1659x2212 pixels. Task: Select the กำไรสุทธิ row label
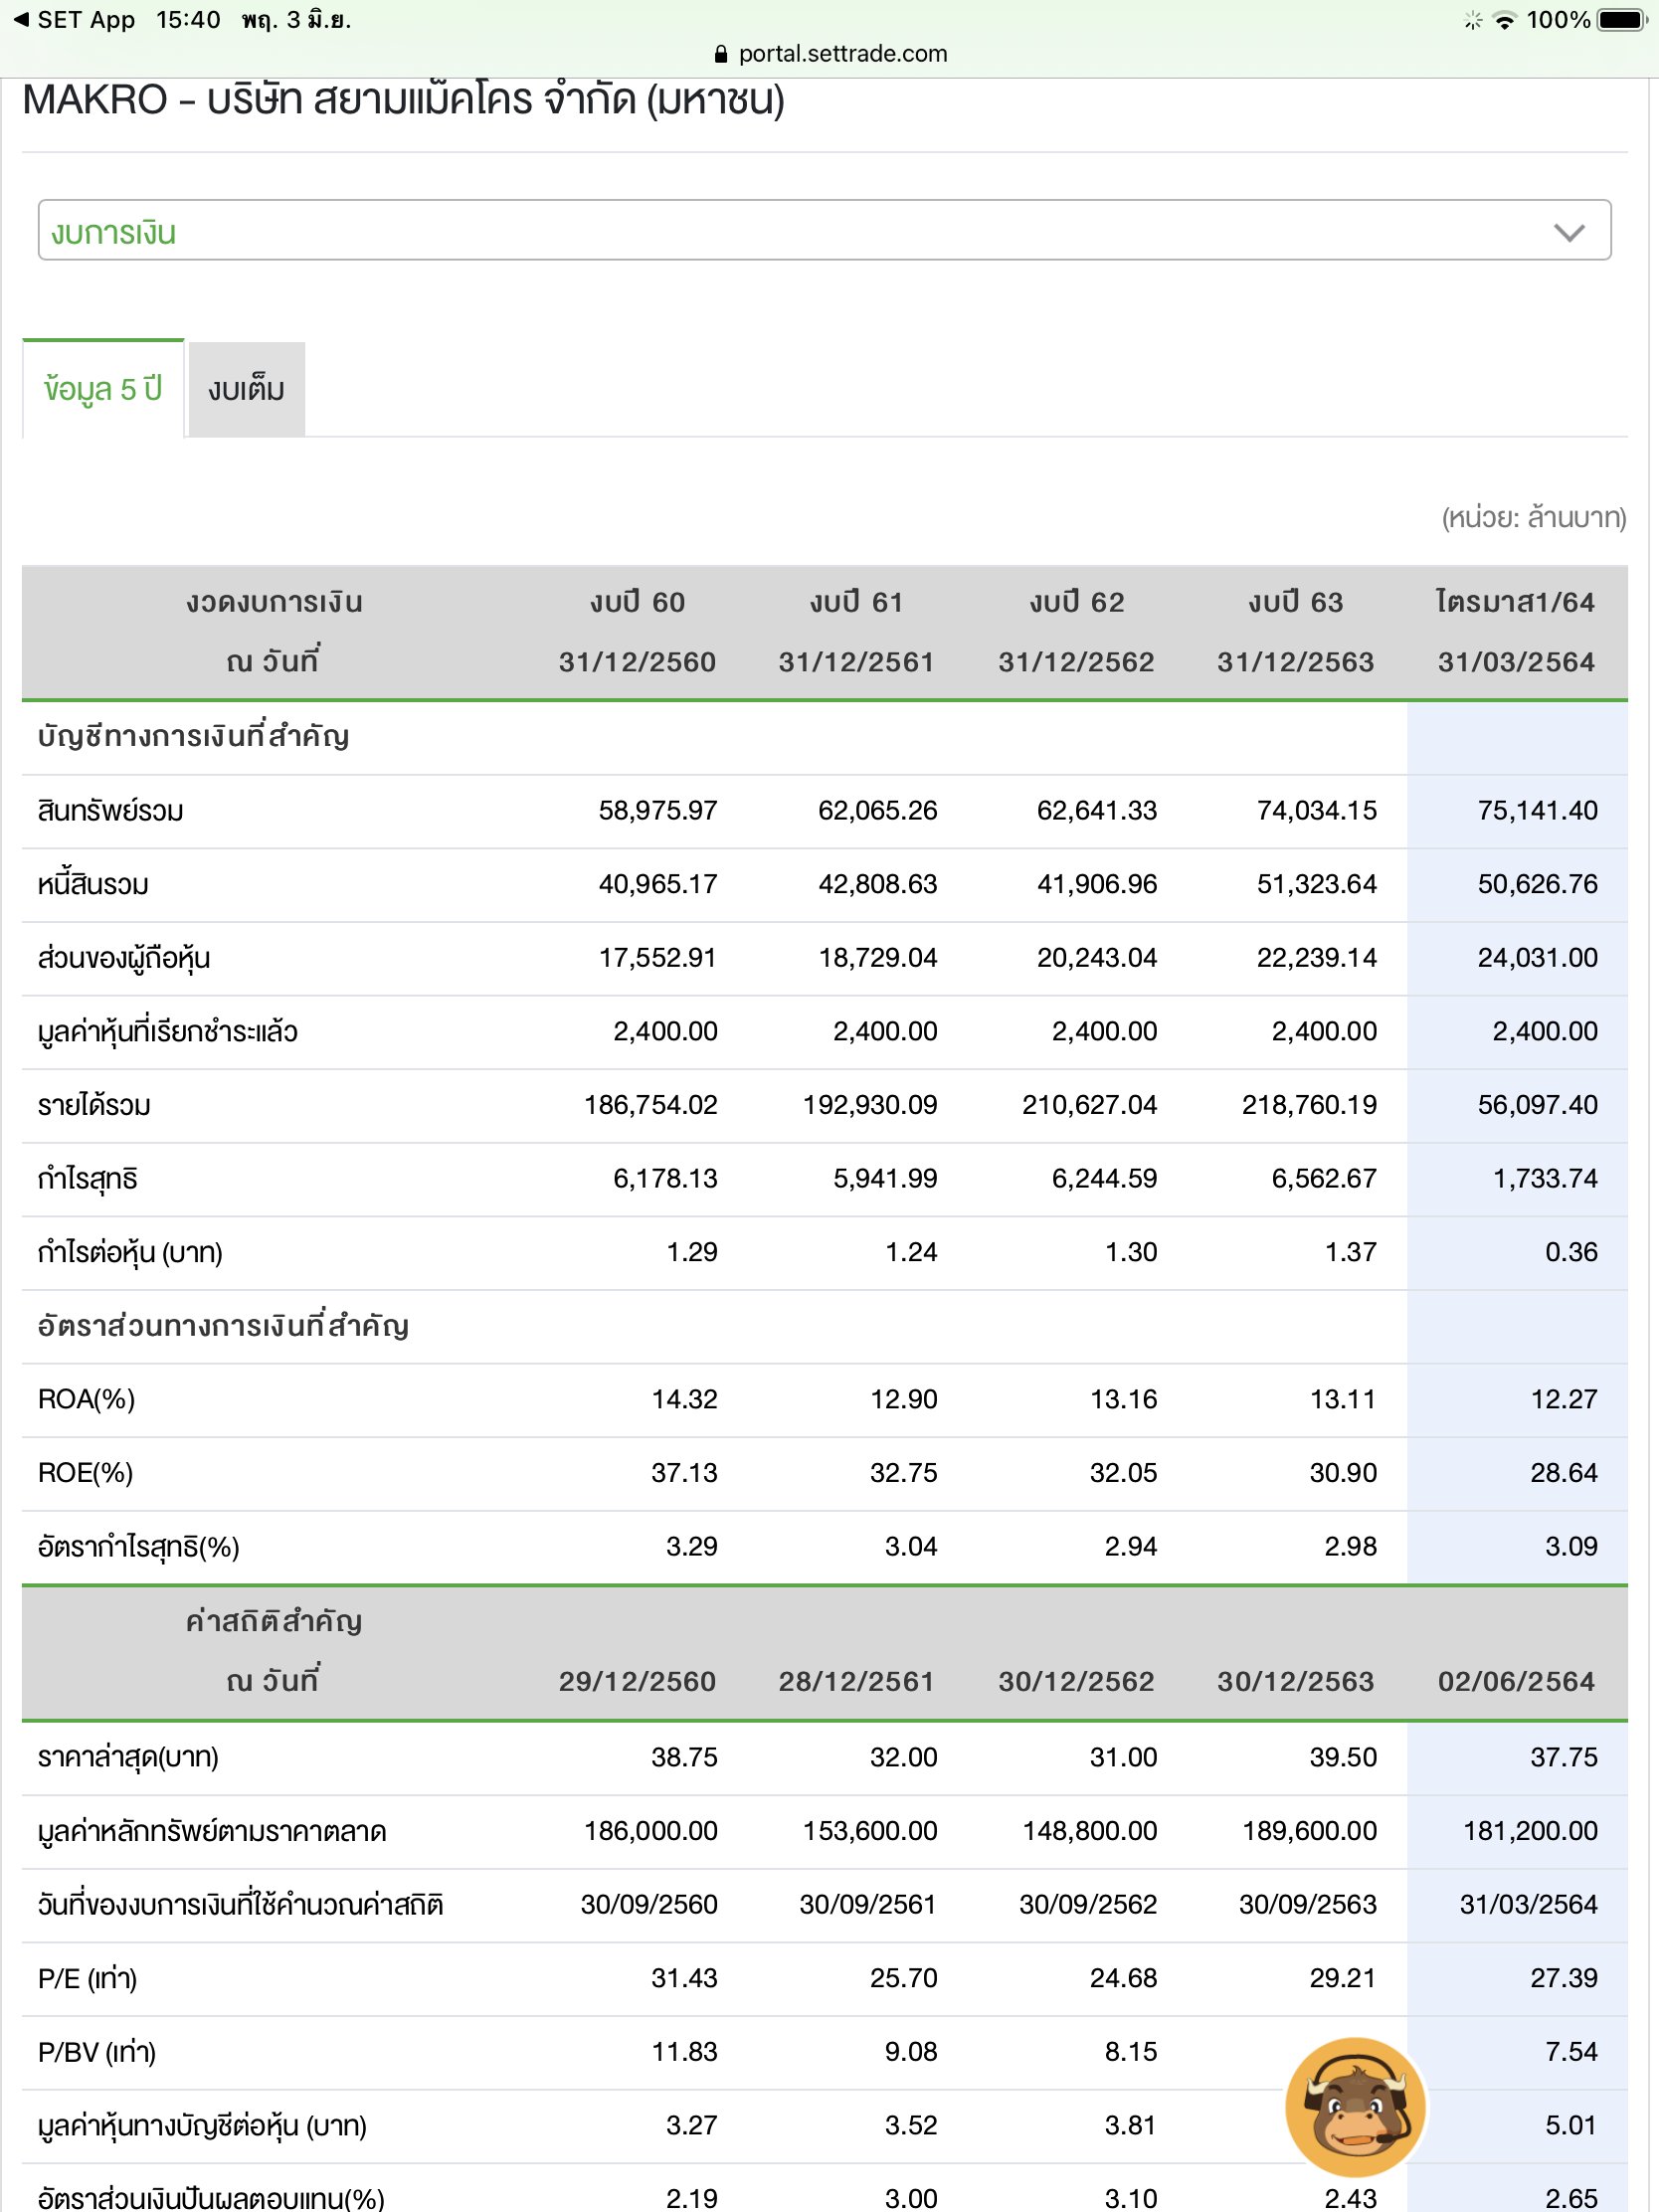(x=88, y=1179)
